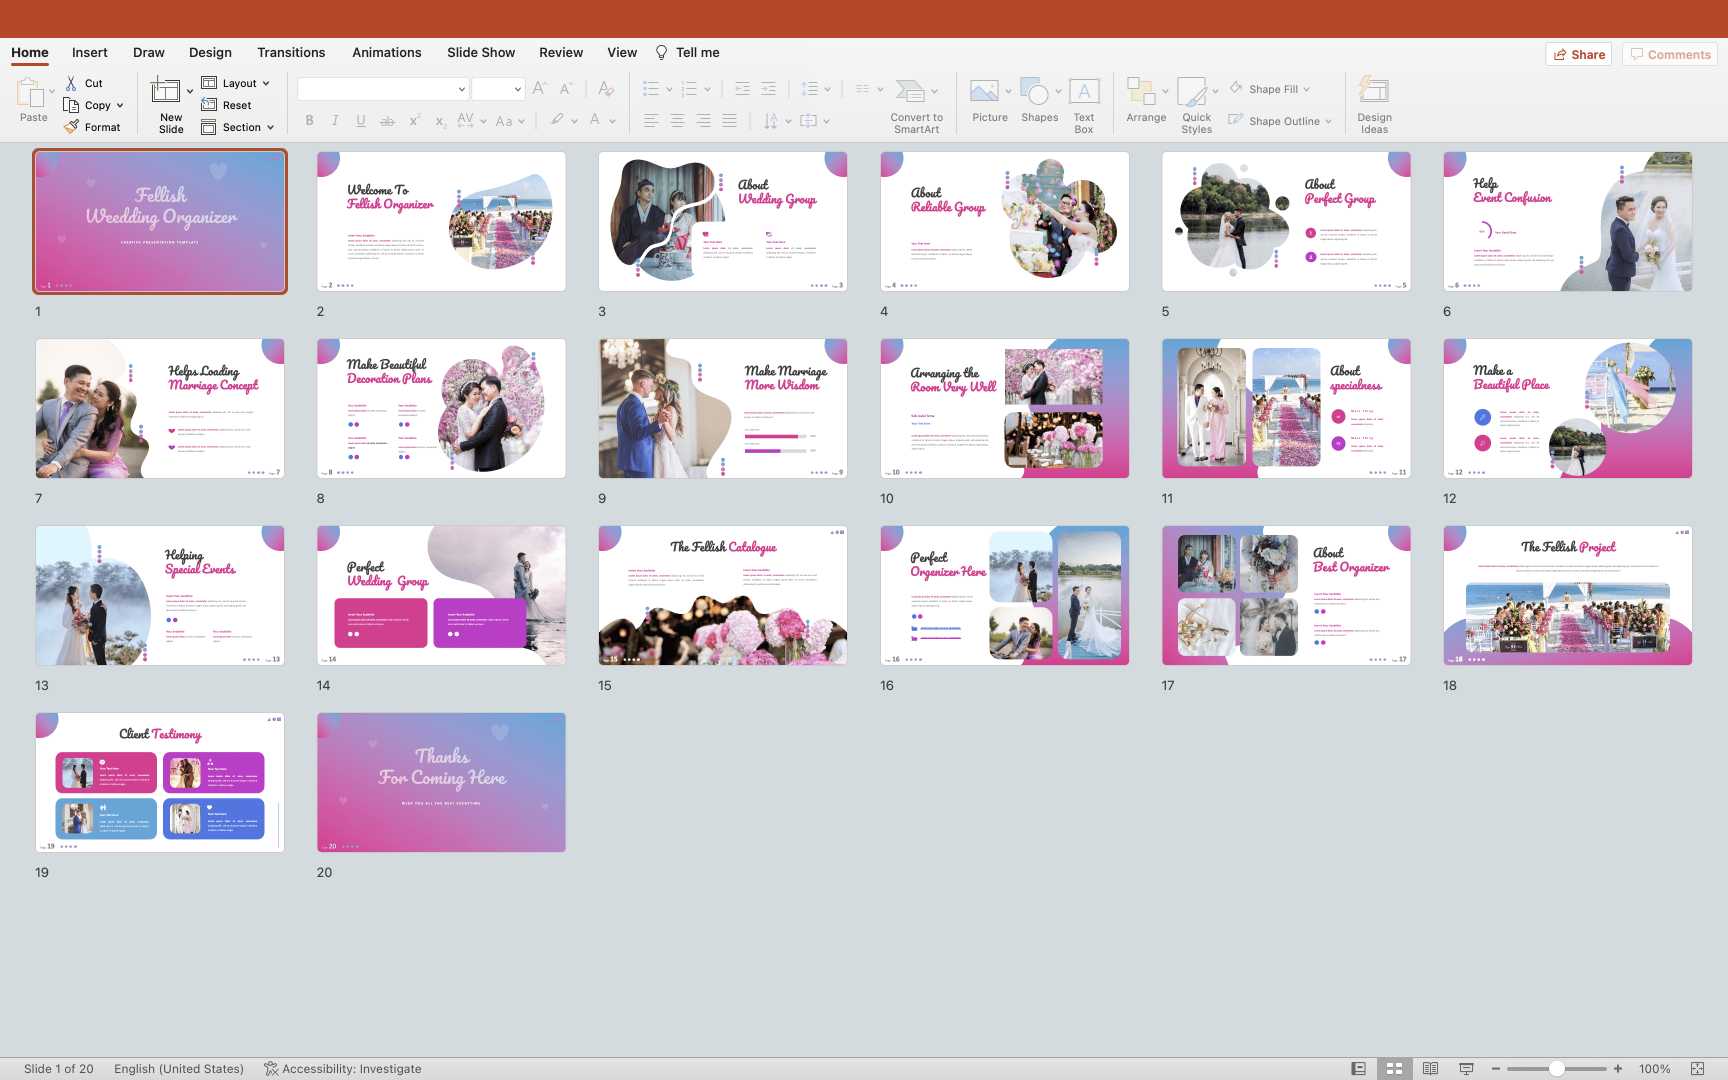Insert a Text Box

click(x=1084, y=92)
